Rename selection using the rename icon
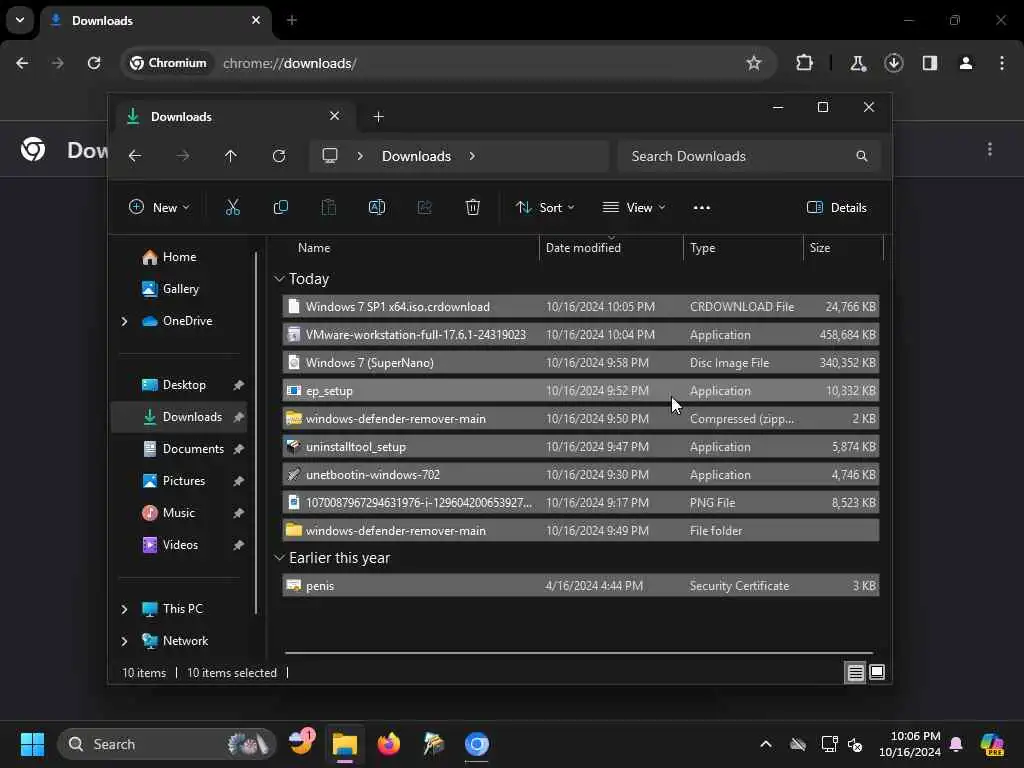The height and width of the screenshot is (768, 1024). (377, 208)
